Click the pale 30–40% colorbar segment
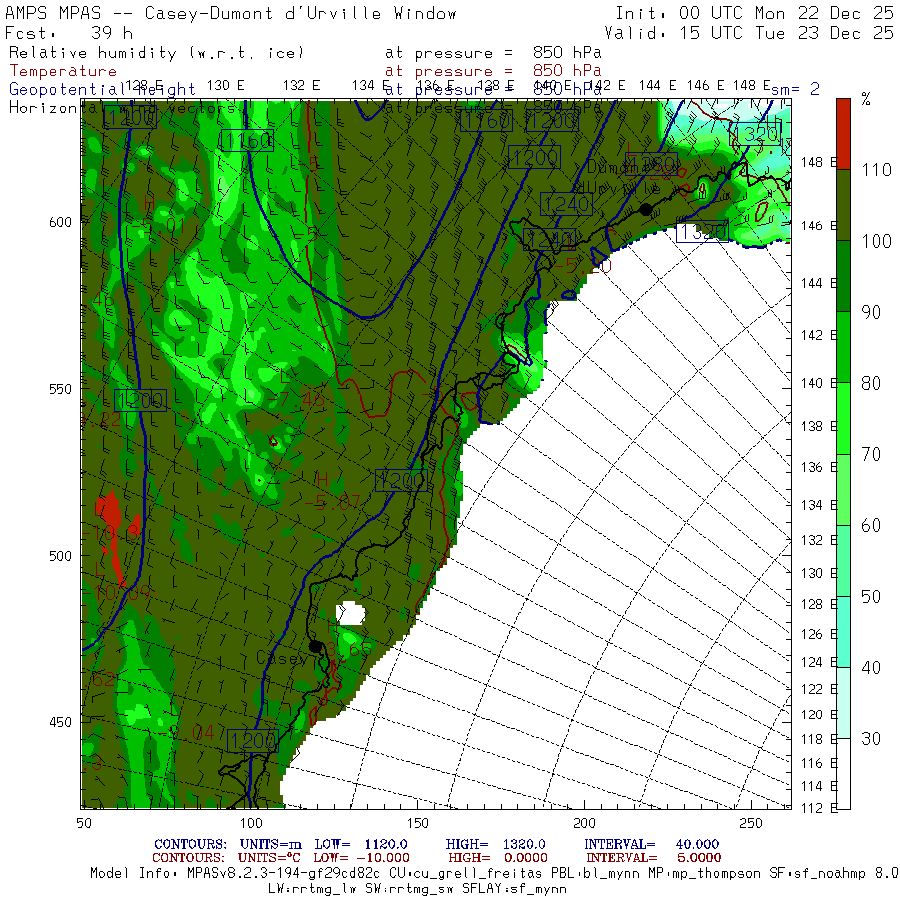Screen dimensions: 900x900 tap(843, 703)
